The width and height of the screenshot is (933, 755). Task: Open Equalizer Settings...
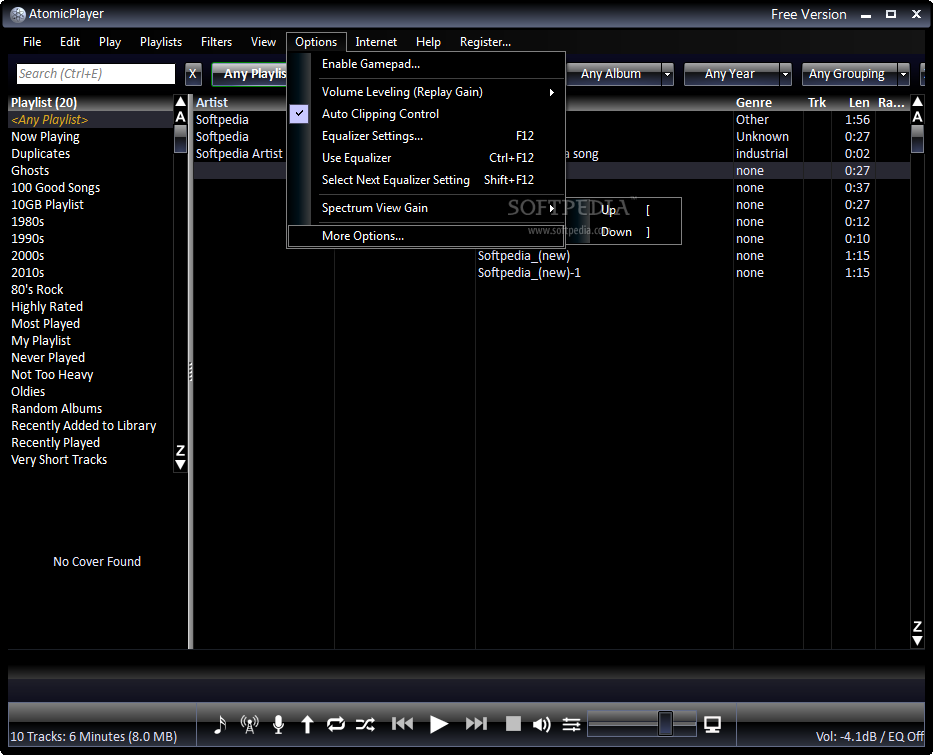click(426, 136)
